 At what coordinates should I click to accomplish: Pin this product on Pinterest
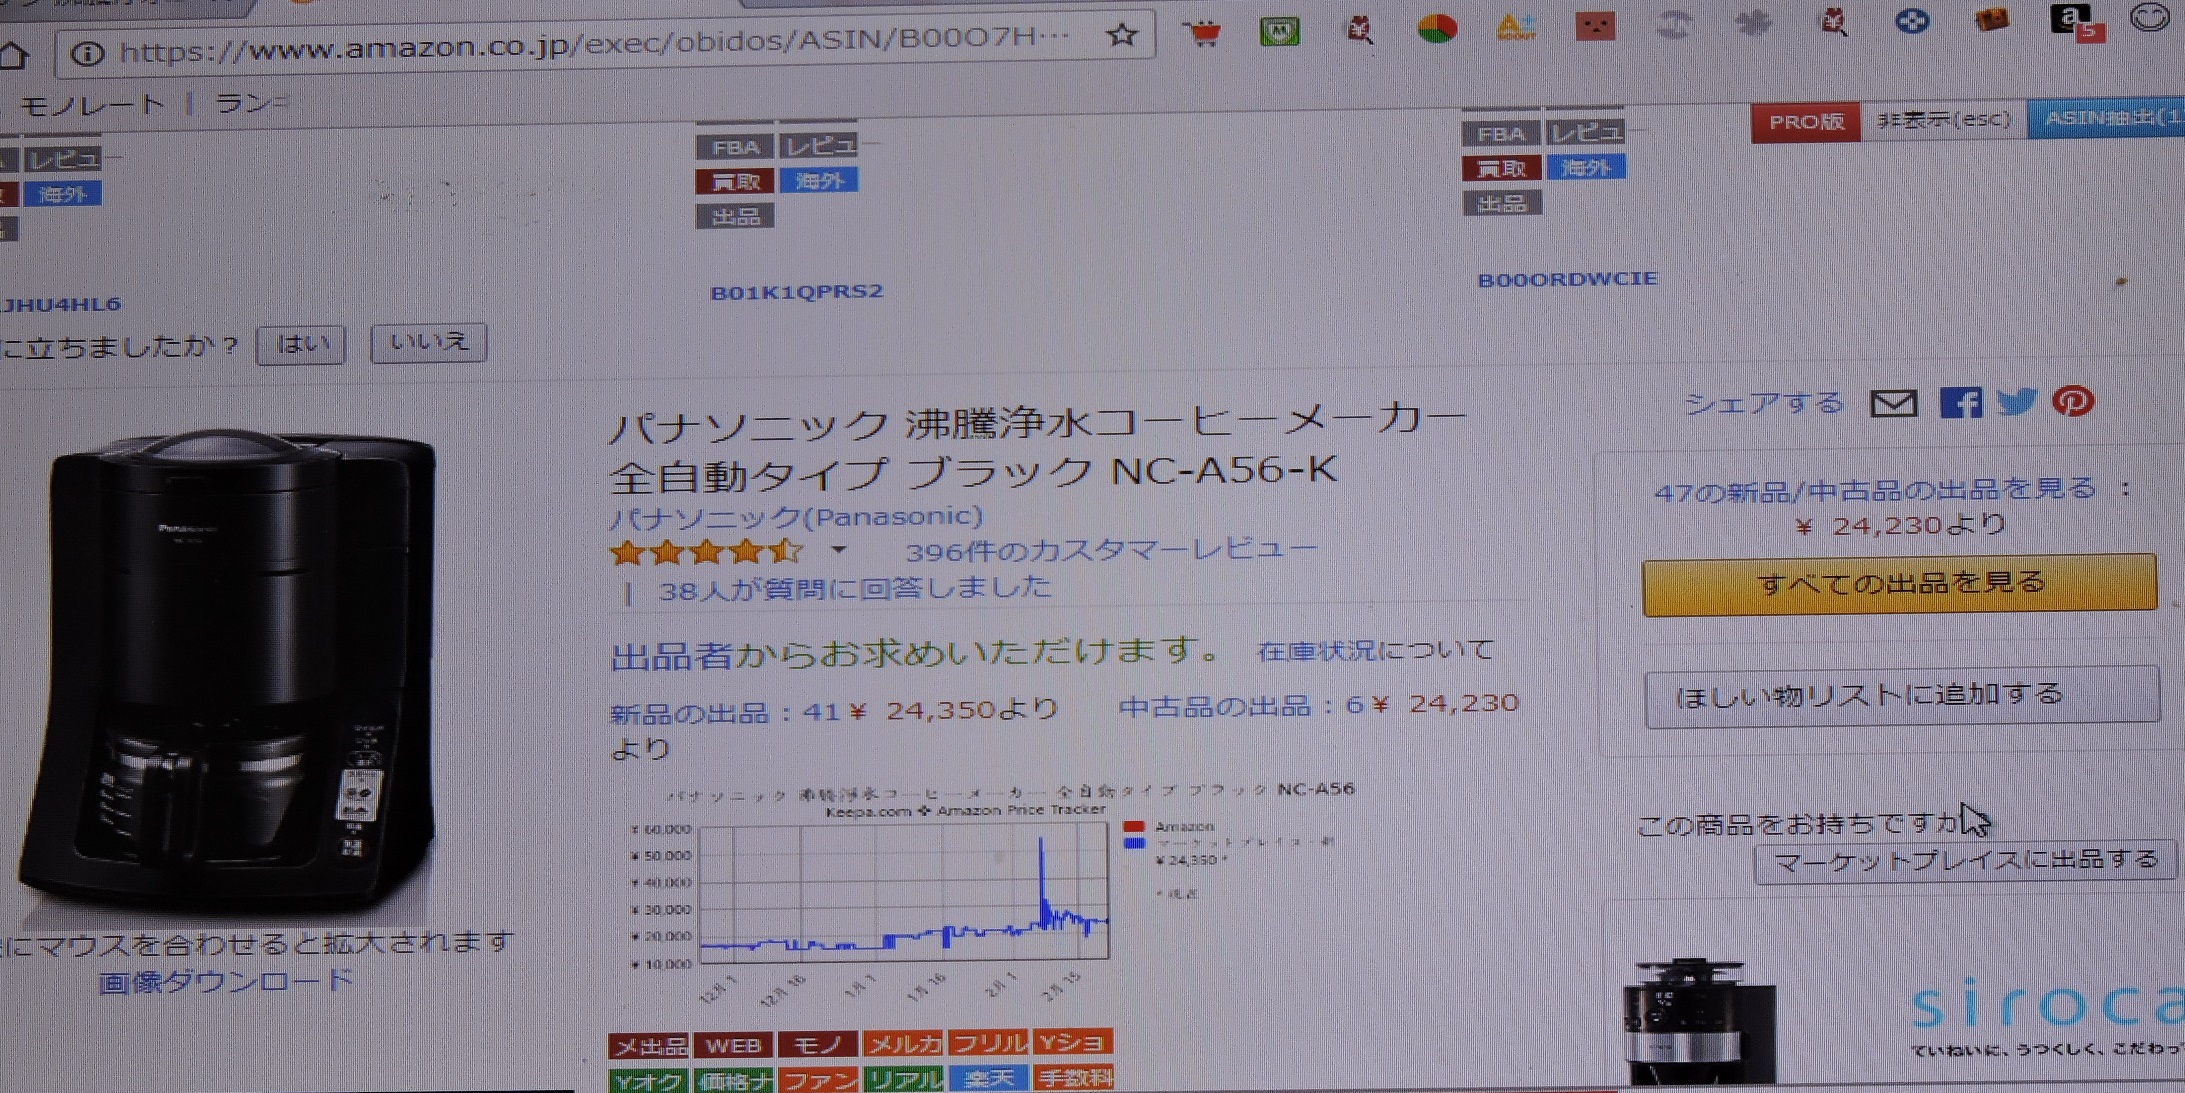[2073, 400]
